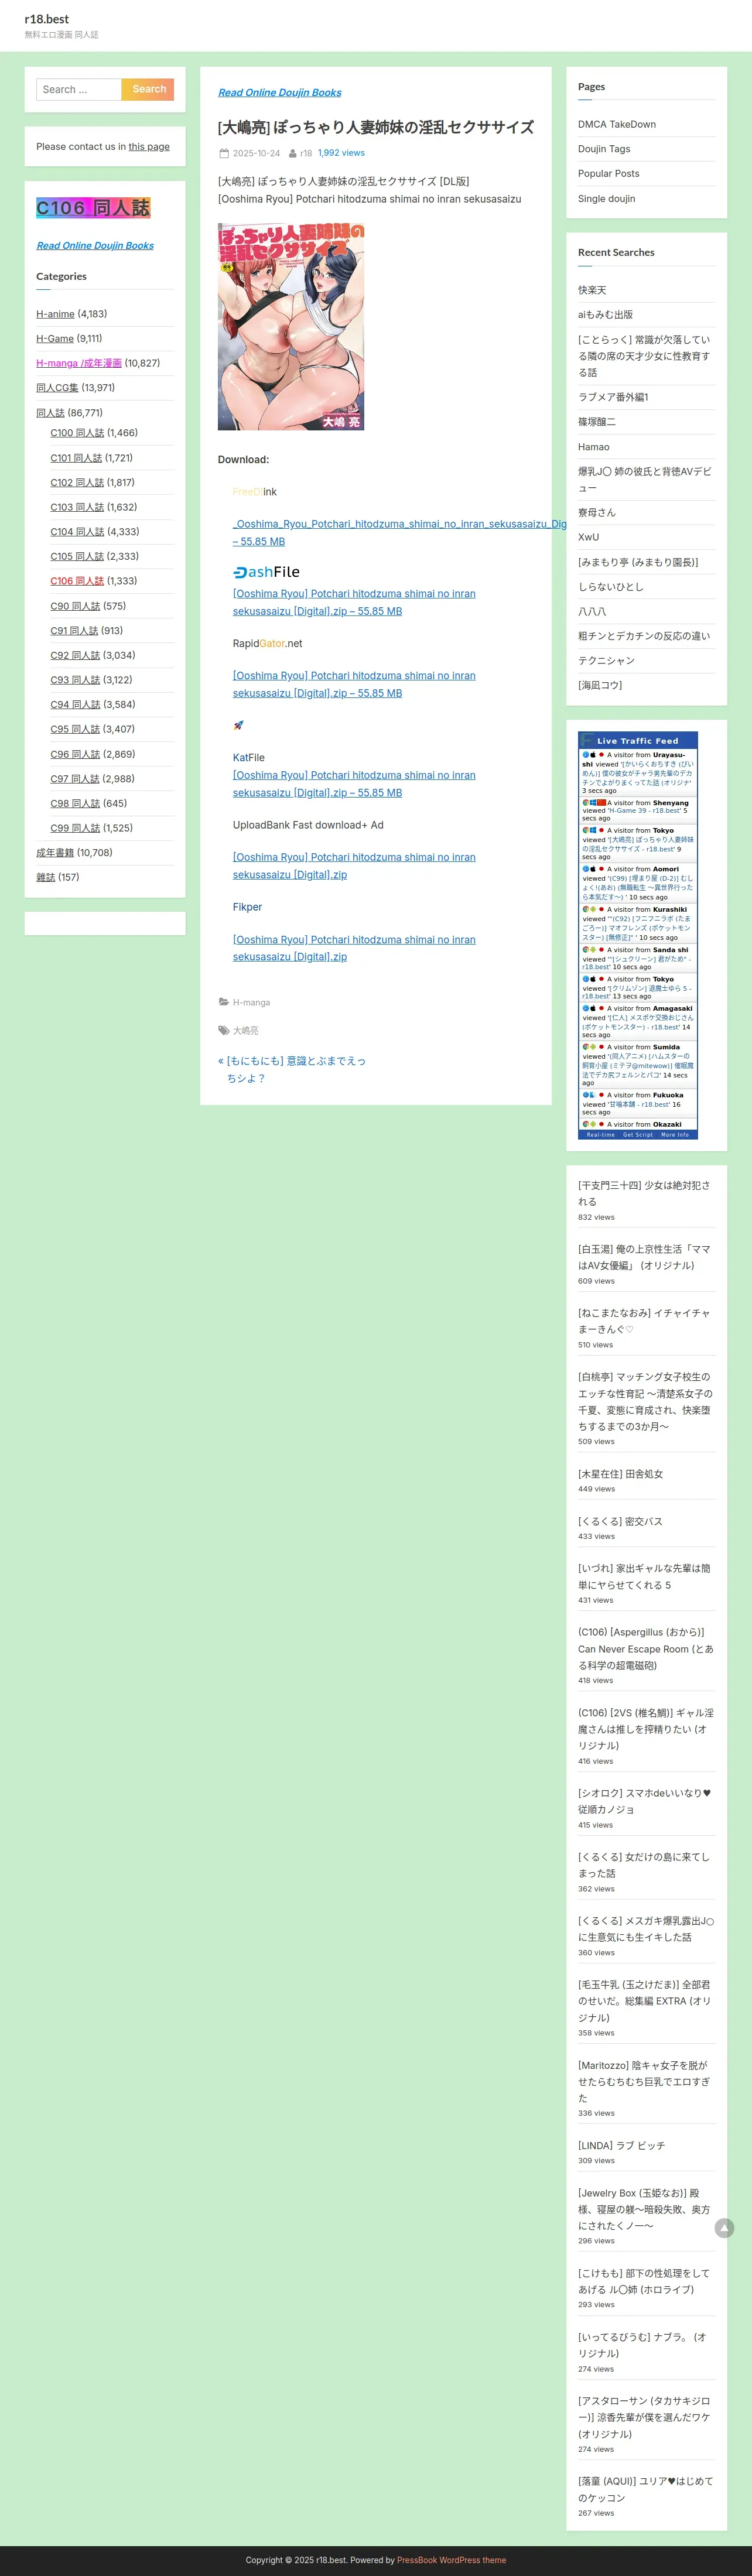Viewport: 752px width, 2576px height.
Task: Open the C93 同人誌 subcategory
Action: click(75, 680)
